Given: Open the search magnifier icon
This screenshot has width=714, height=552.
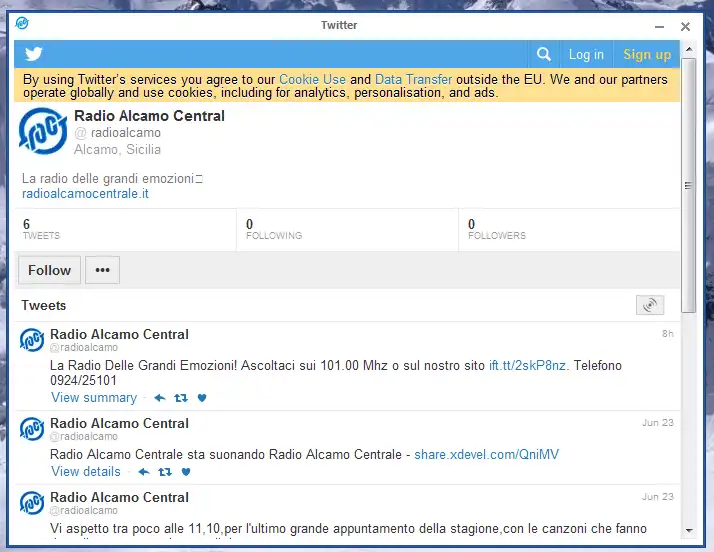Looking at the screenshot, I should (x=544, y=54).
